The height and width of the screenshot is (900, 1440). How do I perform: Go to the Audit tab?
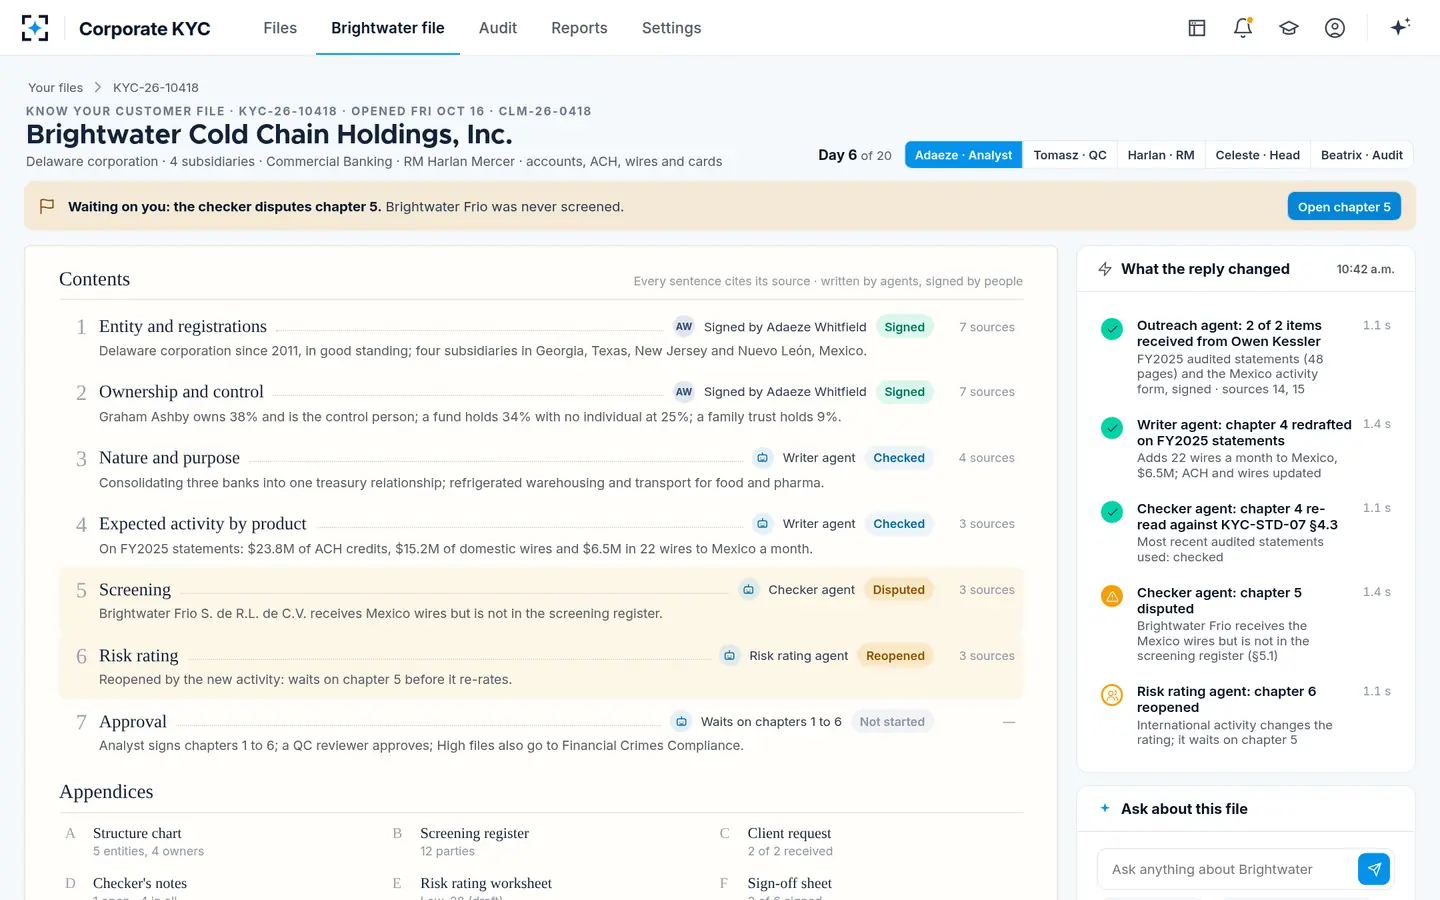[498, 28]
